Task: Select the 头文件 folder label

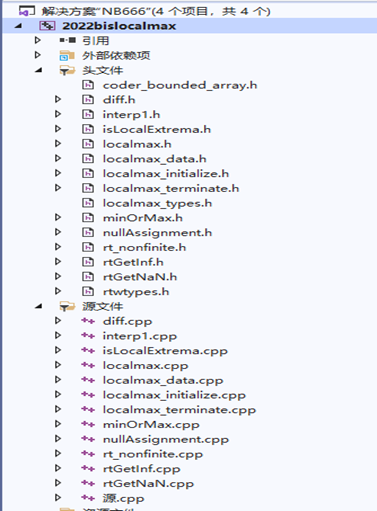Action: click(x=103, y=71)
